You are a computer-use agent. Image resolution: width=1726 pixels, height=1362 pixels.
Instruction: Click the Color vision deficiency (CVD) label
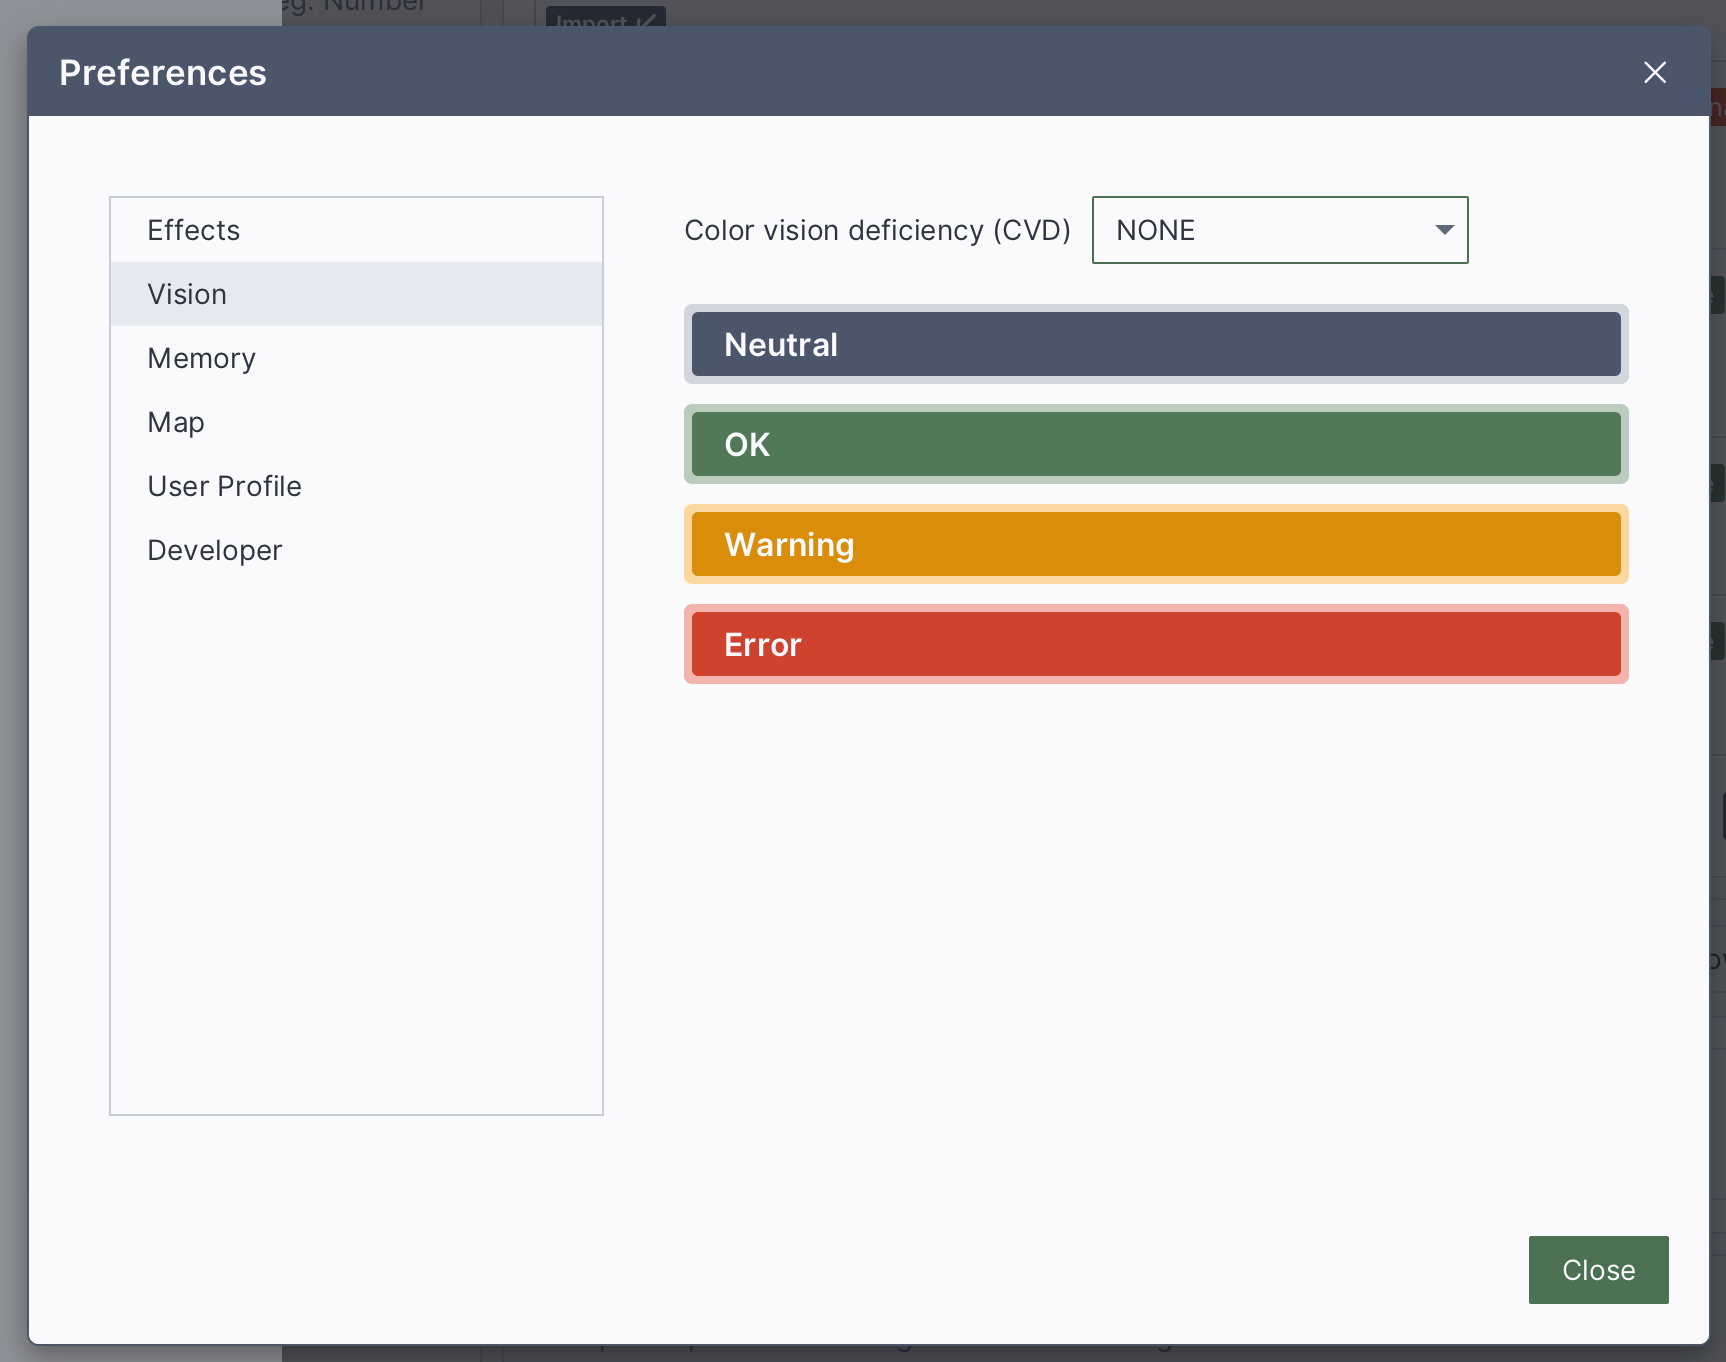click(x=877, y=230)
